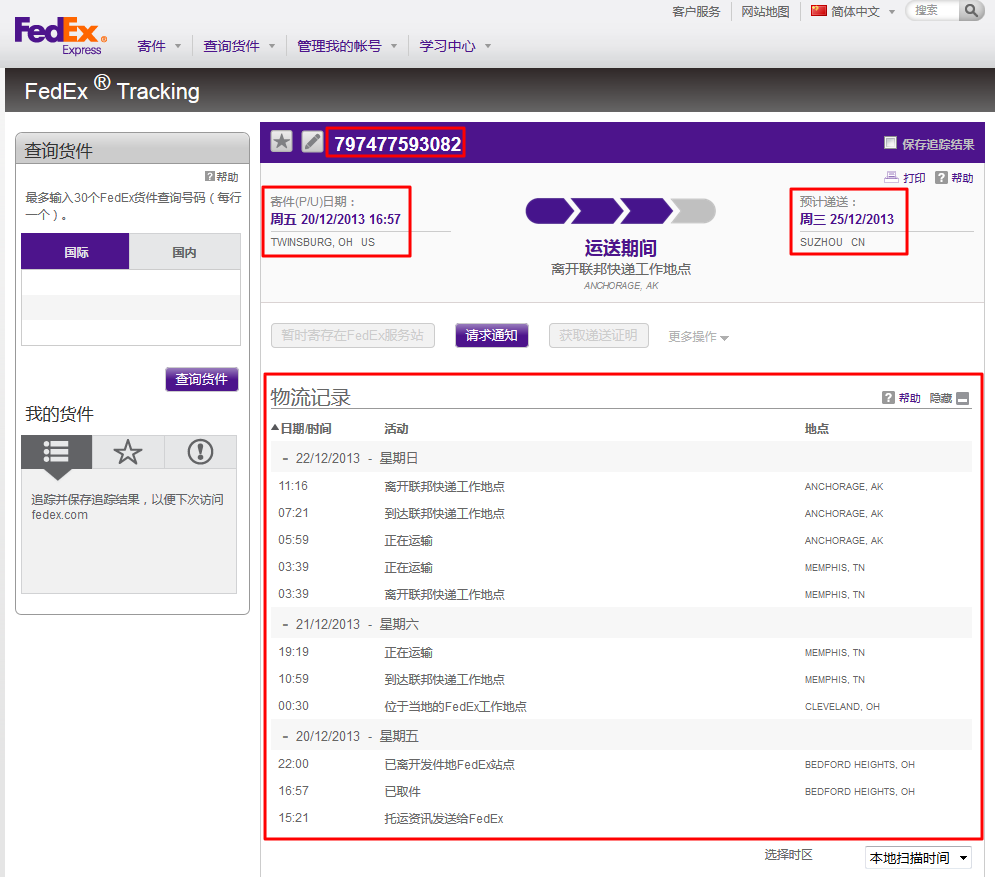Click the China flag icon
Image resolution: width=995 pixels, height=877 pixels.
tap(819, 11)
